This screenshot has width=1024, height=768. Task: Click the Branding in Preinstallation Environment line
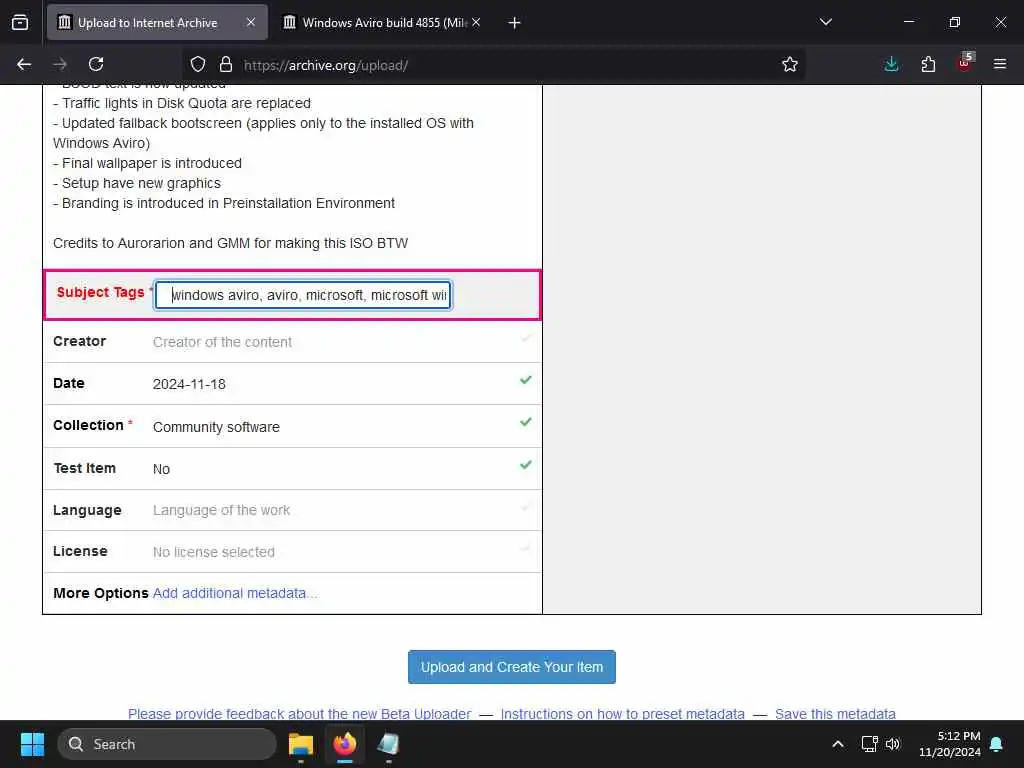tap(224, 203)
